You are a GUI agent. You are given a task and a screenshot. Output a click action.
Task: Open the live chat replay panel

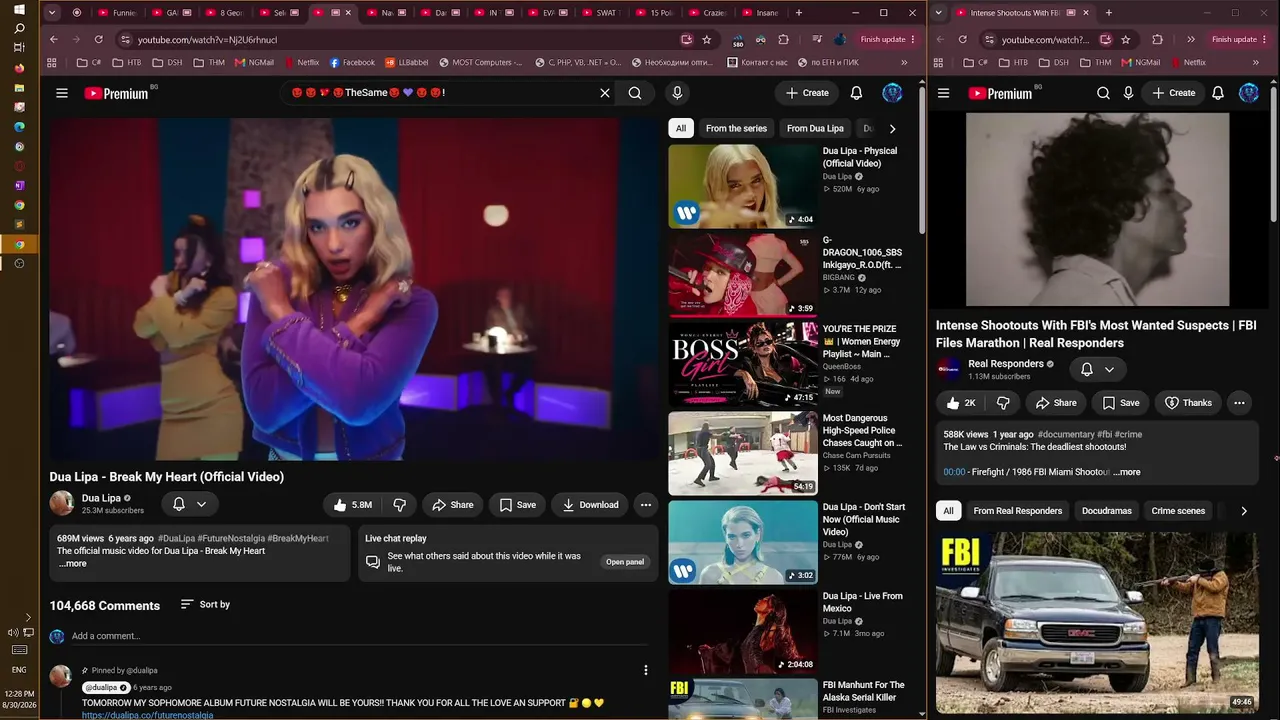(x=625, y=562)
